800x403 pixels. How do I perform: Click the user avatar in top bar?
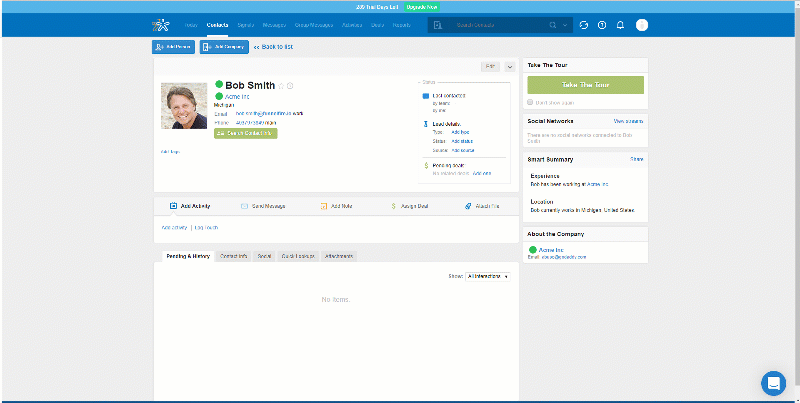[x=642, y=25]
